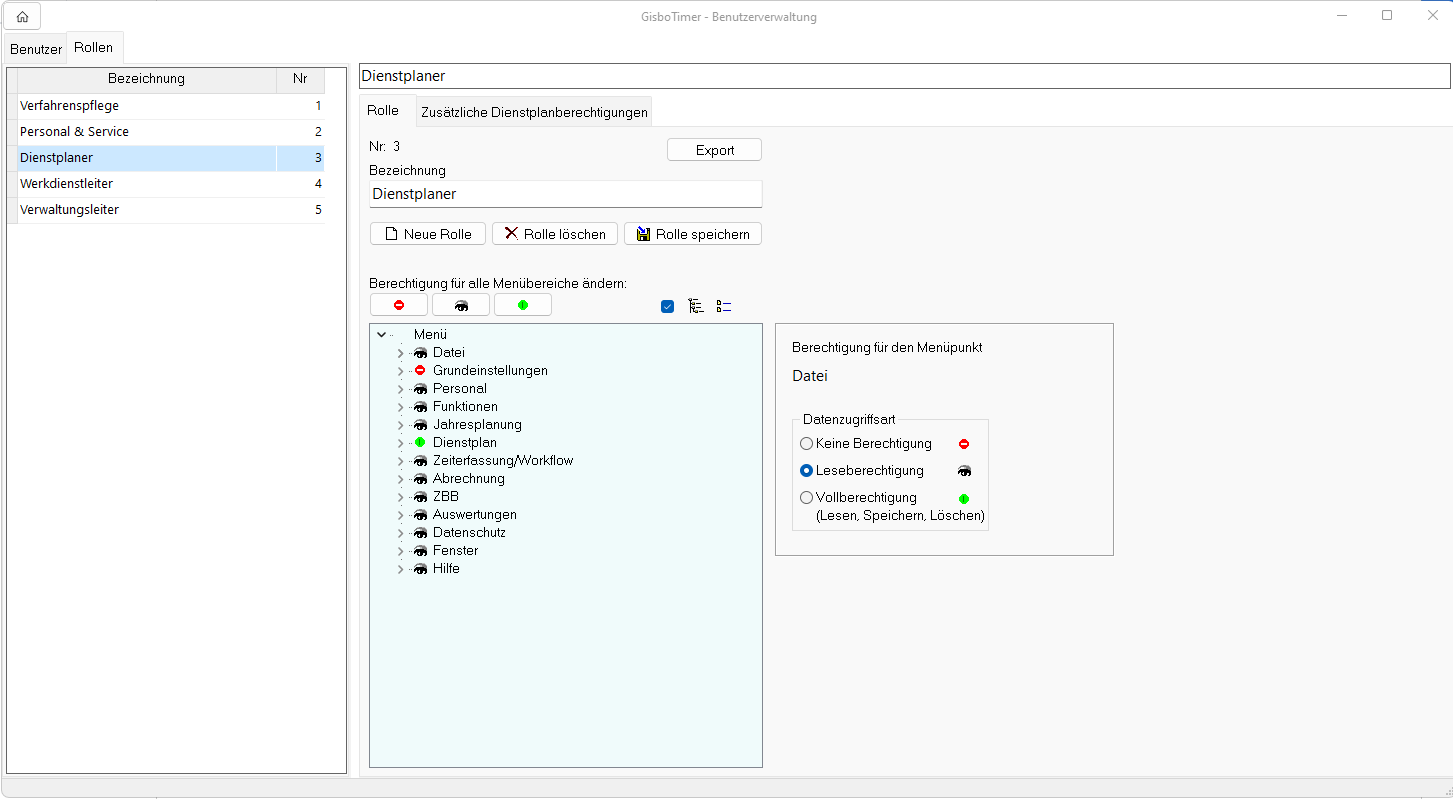The height and width of the screenshot is (799, 1453).
Task: Expand the Personal tree node
Action: coord(400,389)
